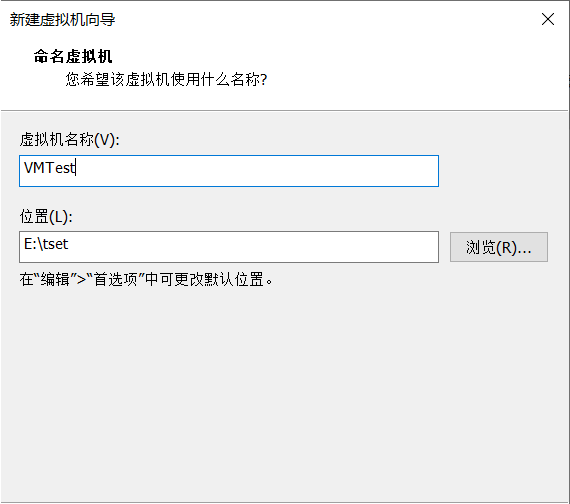This screenshot has height=504, width=570.
Task: Click the blank right side of the location field
Action: [x=327, y=247]
